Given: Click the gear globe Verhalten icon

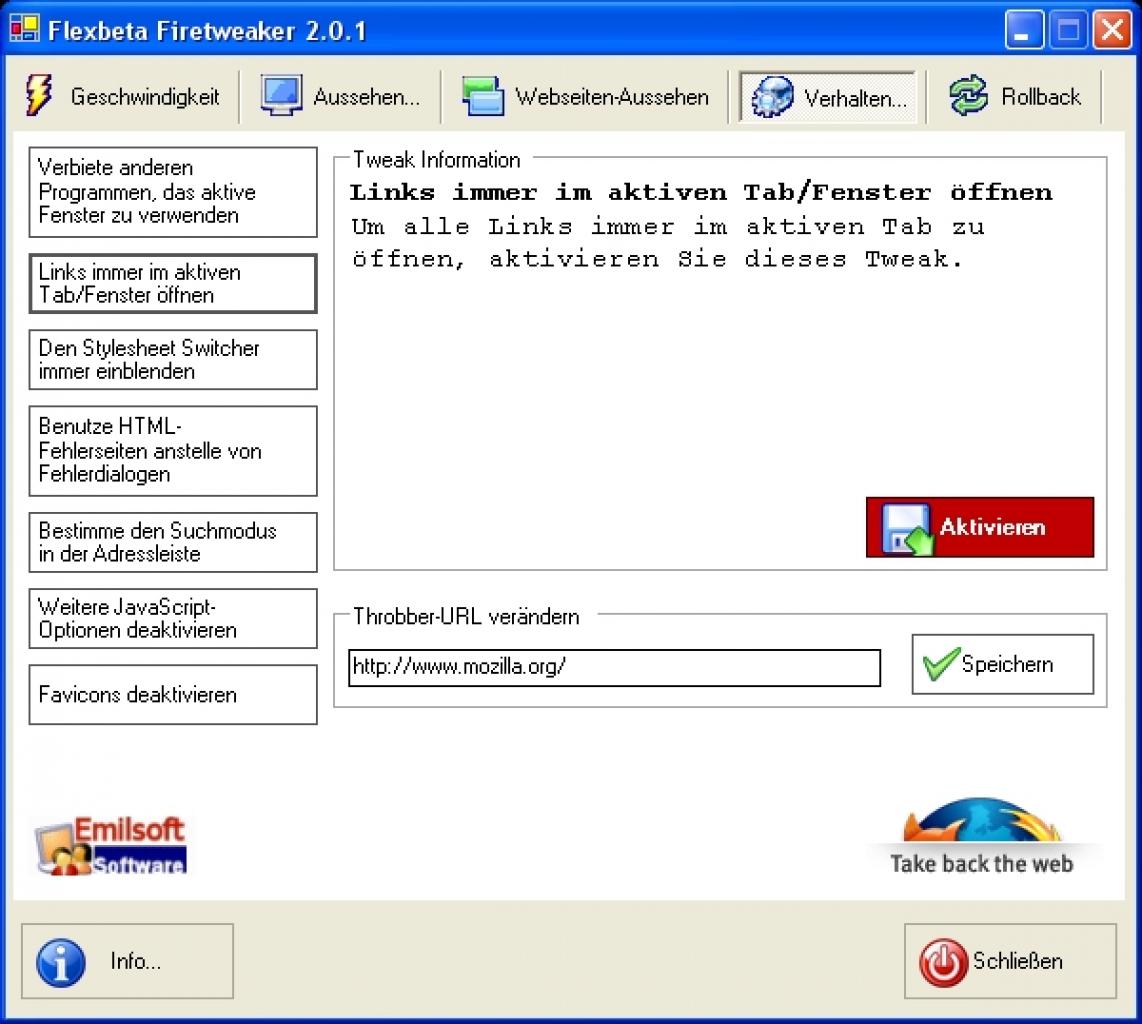Looking at the screenshot, I should (x=773, y=96).
